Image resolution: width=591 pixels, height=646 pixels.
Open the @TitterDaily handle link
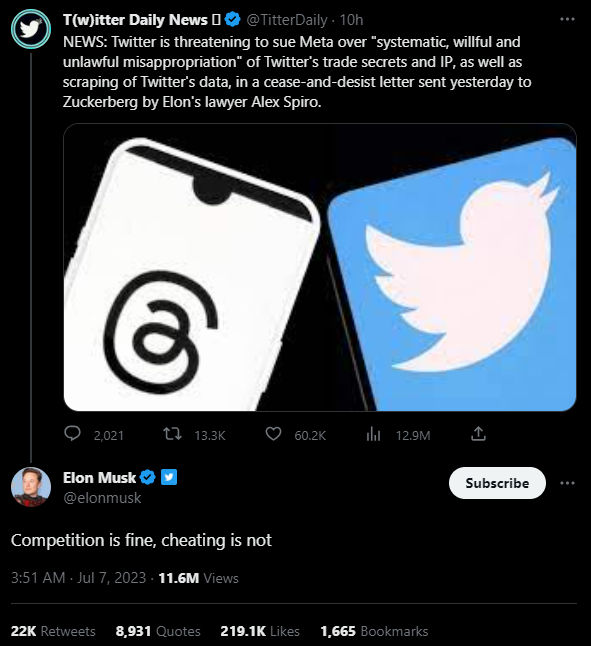pos(287,20)
